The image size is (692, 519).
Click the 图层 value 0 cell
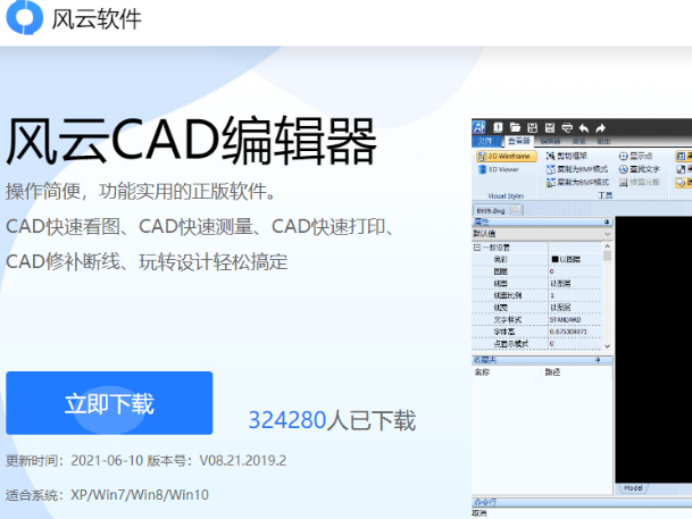click(x=575, y=271)
